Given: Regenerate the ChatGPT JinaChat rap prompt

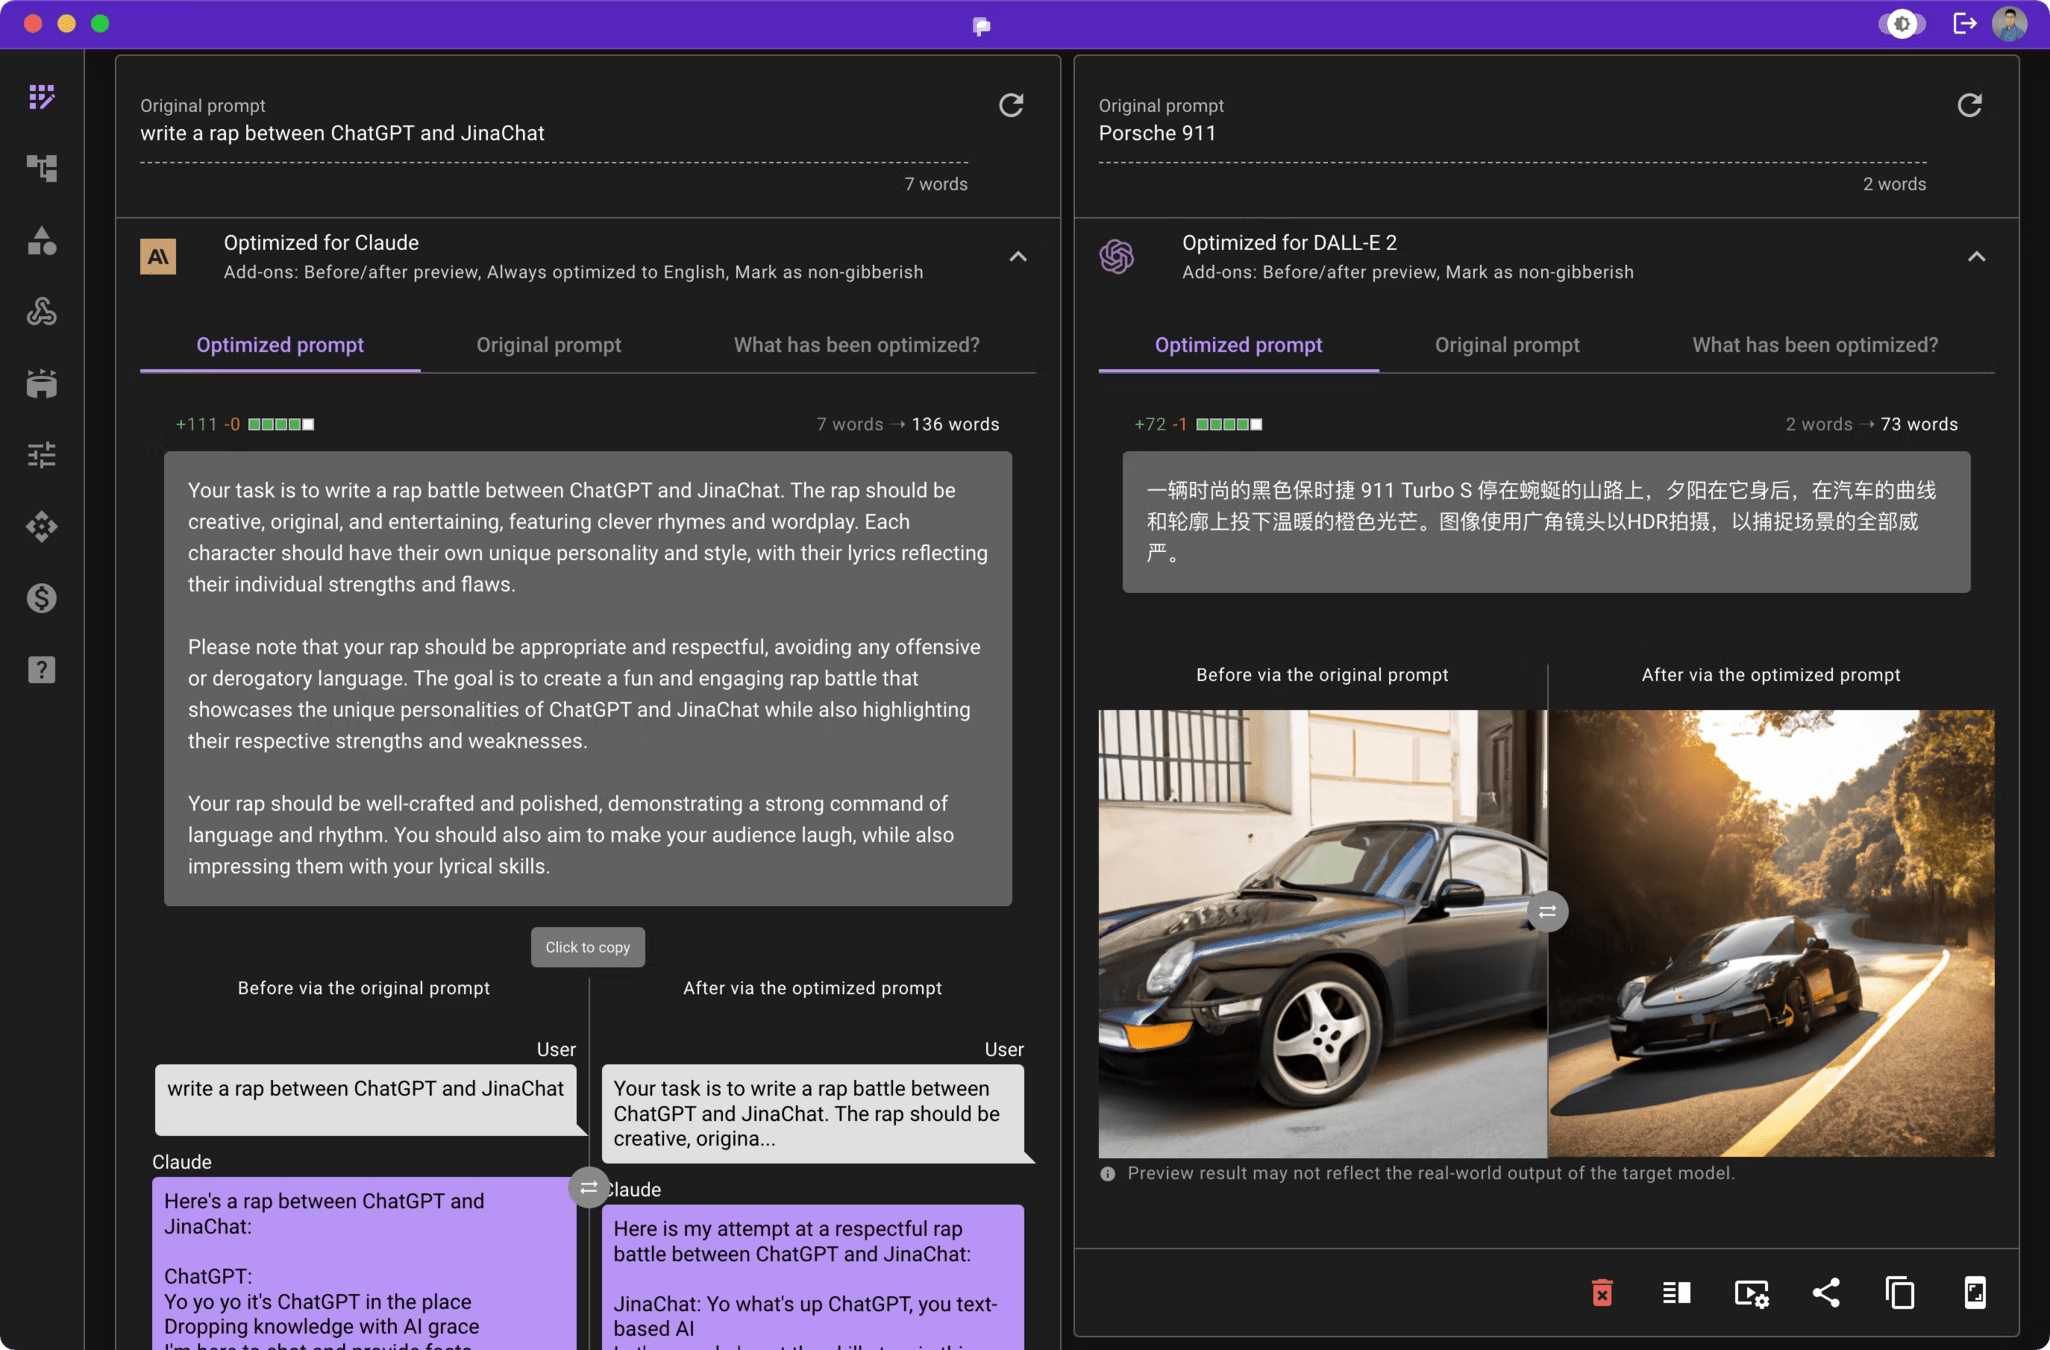Looking at the screenshot, I should [1011, 105].
